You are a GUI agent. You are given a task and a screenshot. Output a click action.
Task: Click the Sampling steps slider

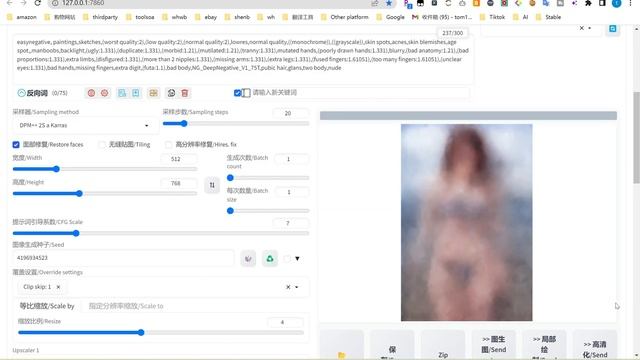(236, 124)
